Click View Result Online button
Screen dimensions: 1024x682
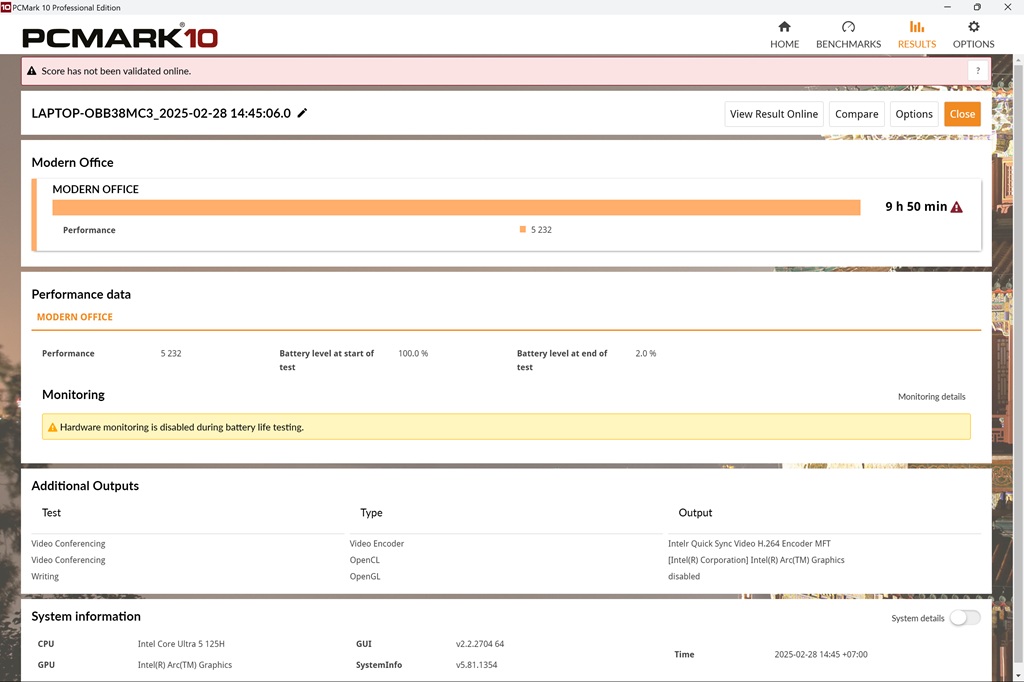[773, 114]
